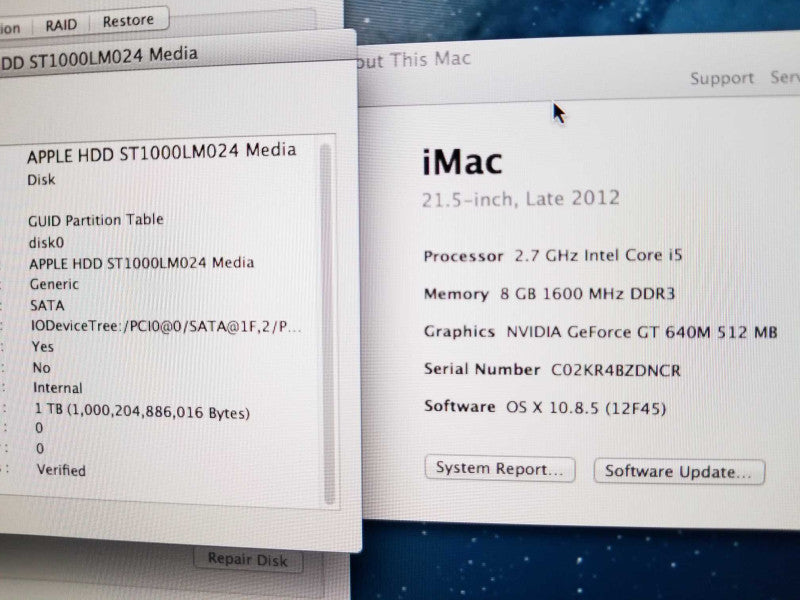Select the '1 TB (1,000,204,886,016 Bytes)' capacity

coord(142,411)
